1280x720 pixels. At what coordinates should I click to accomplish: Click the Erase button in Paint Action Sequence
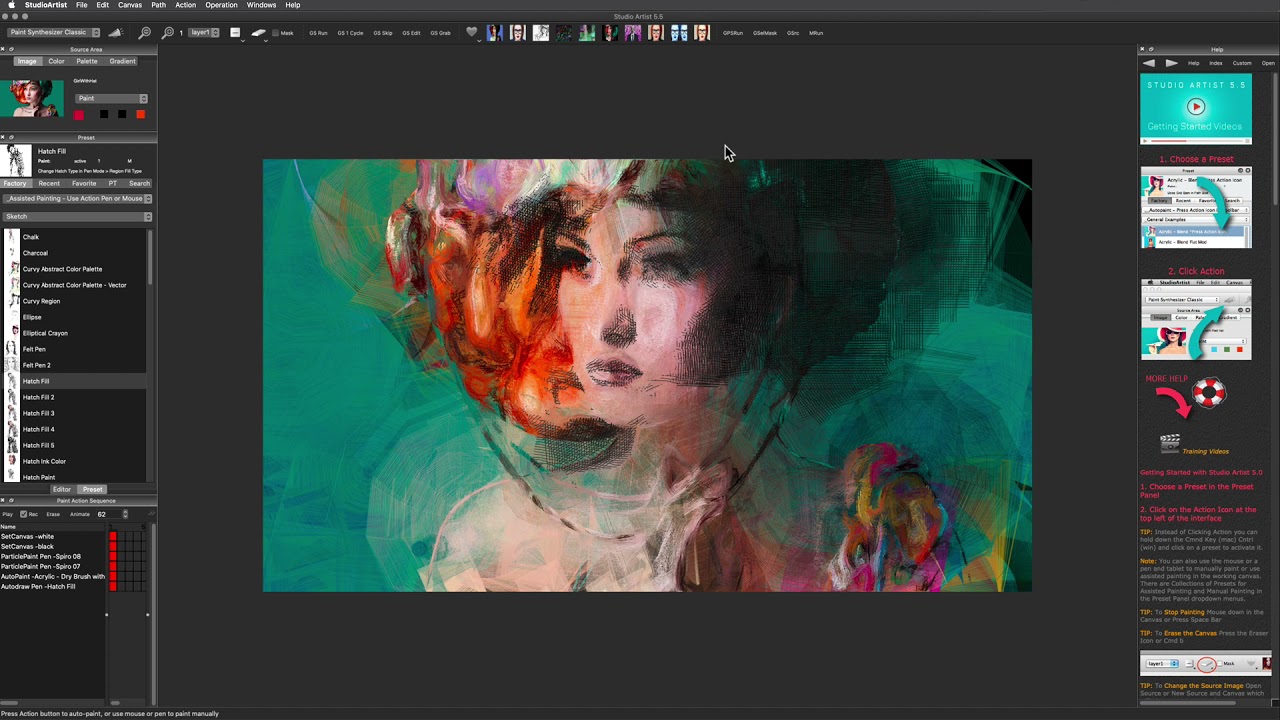point(53,514)
